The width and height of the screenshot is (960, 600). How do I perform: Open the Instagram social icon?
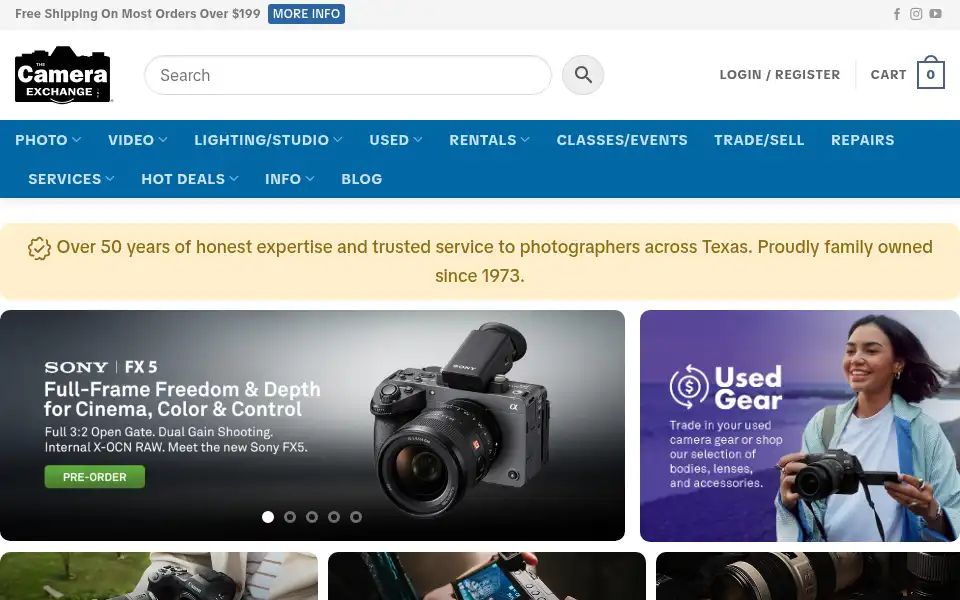(916, 14)
